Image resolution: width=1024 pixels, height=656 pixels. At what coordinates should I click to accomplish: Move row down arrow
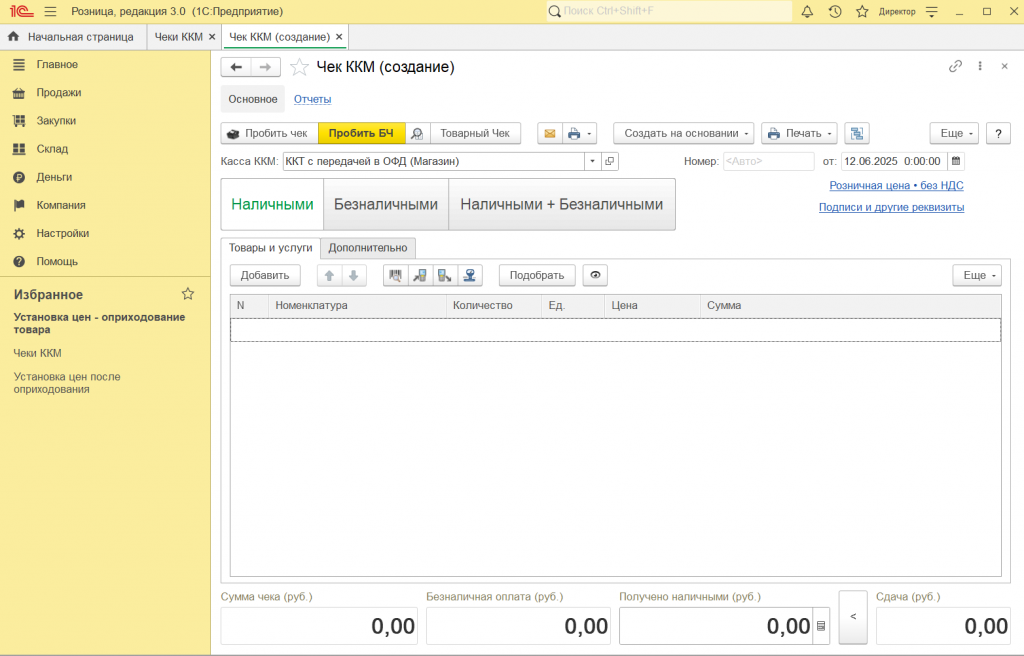click(353, 276)
